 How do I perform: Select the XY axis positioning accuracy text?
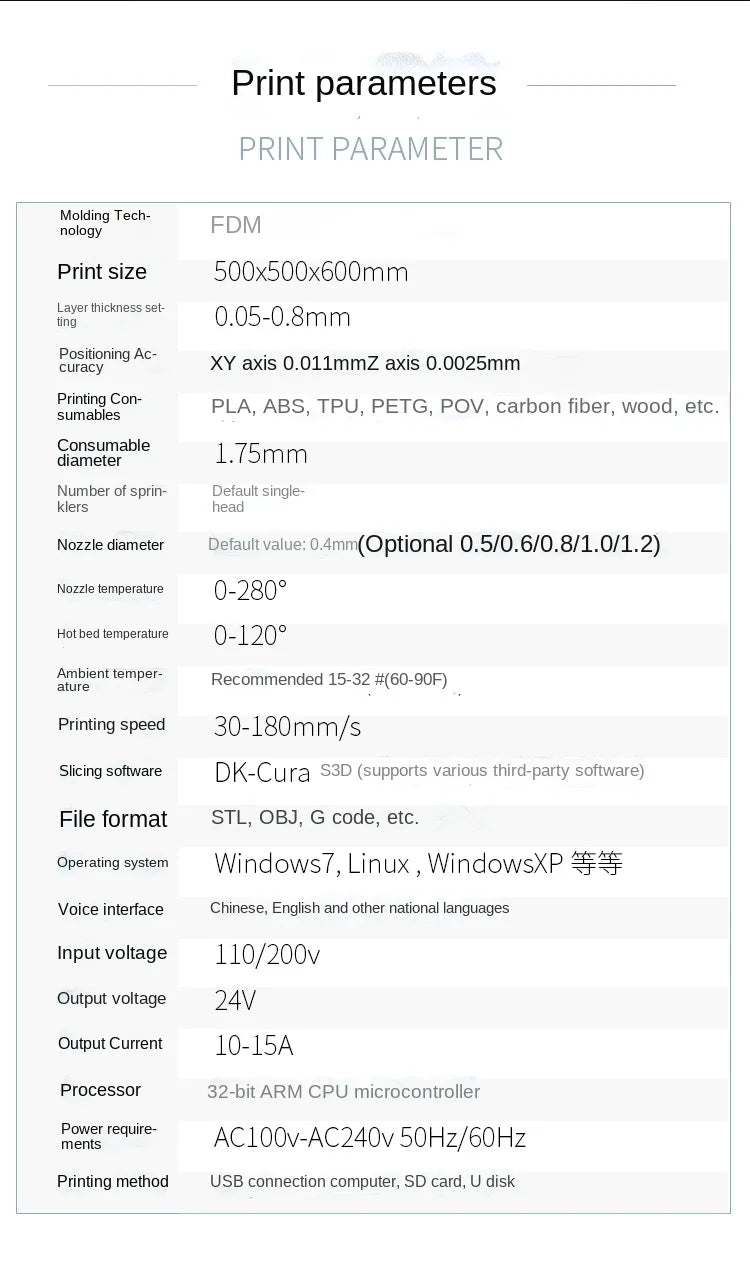[365, 363]
